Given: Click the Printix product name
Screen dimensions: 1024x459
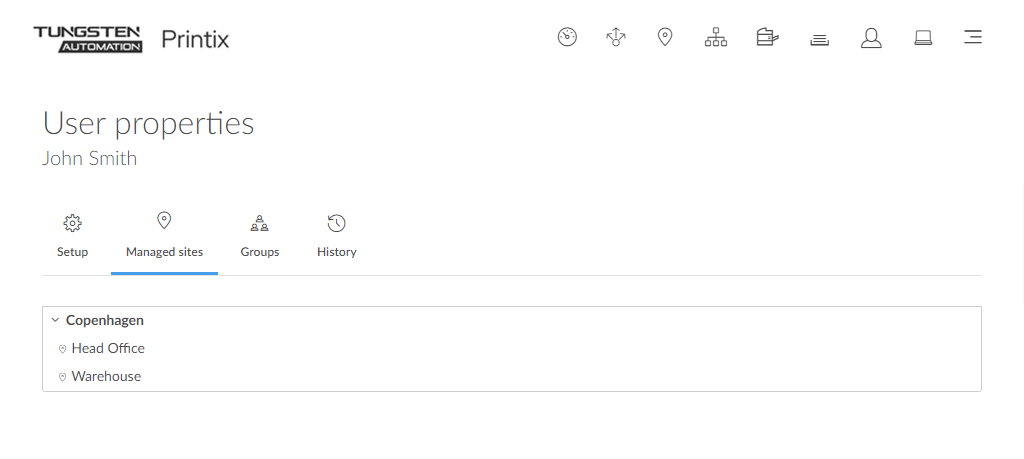Looking at the screenshot, I should 195,40.
